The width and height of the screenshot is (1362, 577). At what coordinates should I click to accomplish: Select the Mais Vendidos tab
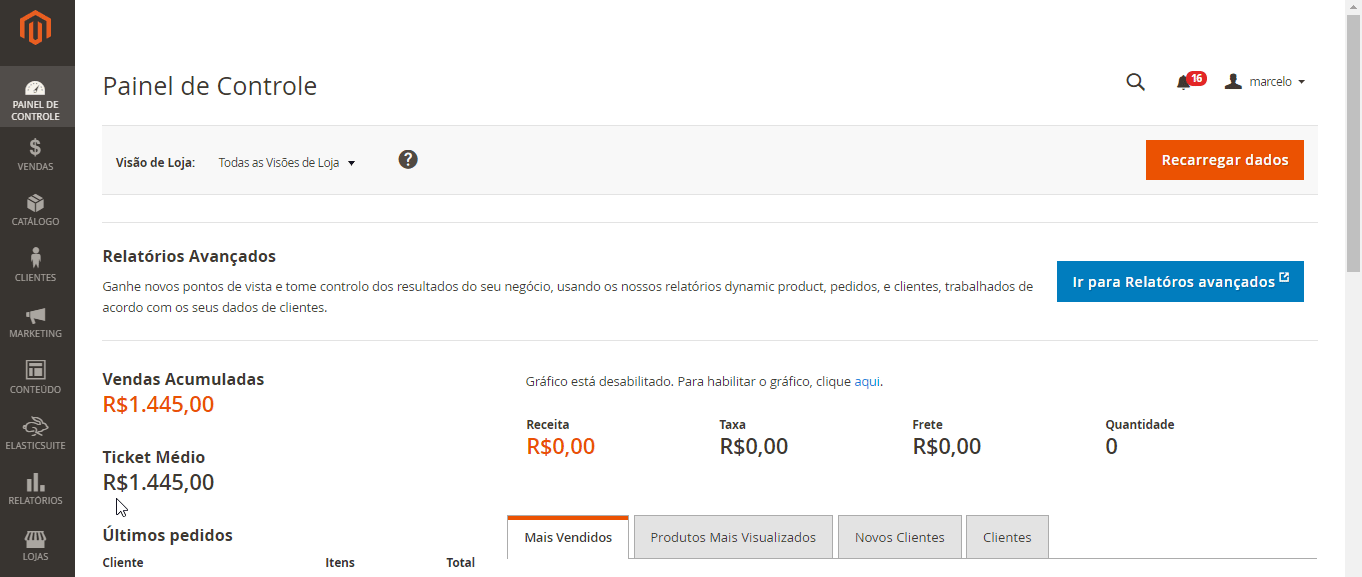point(568,537)
